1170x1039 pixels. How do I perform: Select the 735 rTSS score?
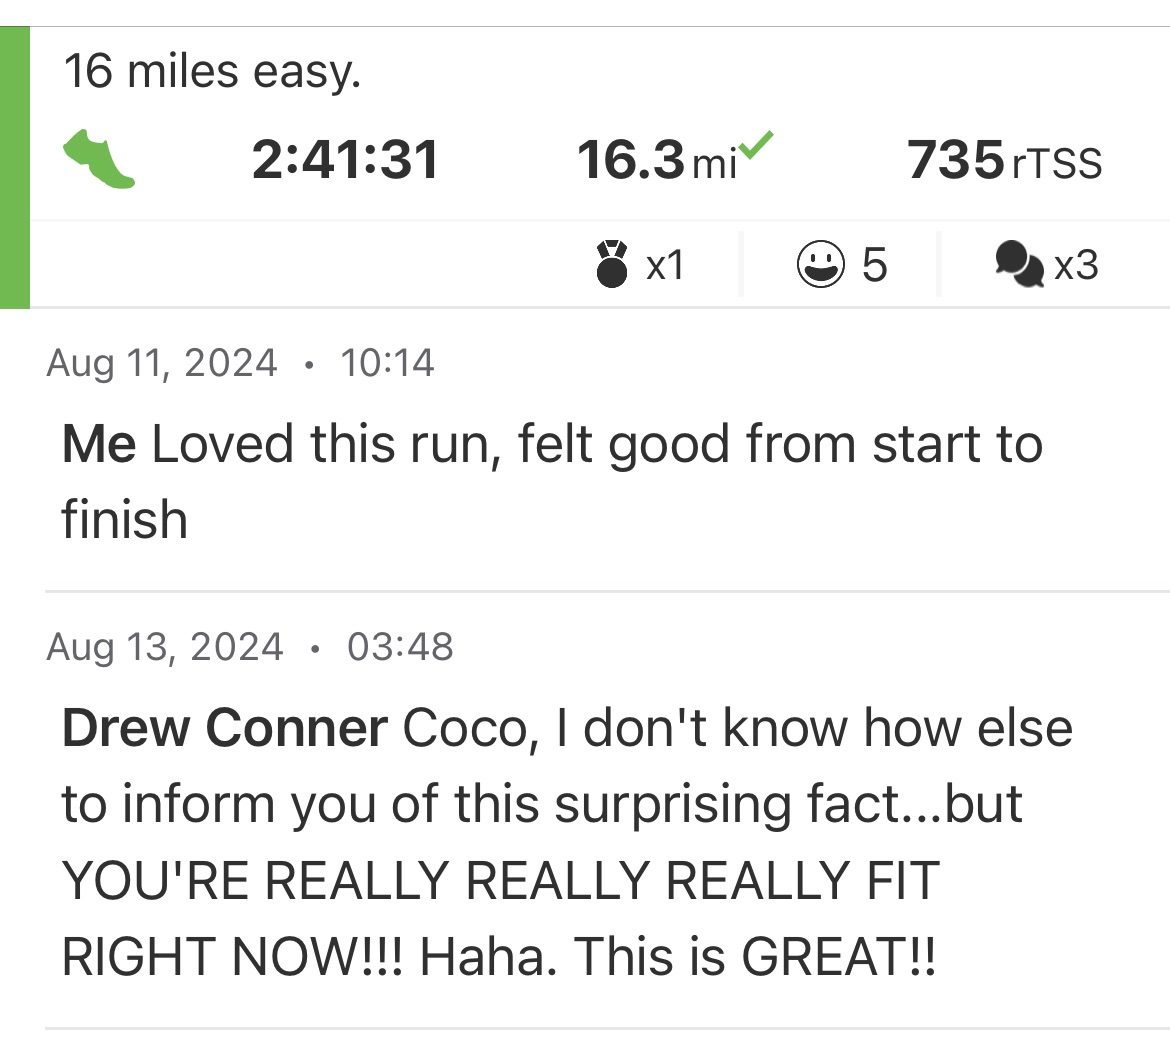(x=1004, y=161)
